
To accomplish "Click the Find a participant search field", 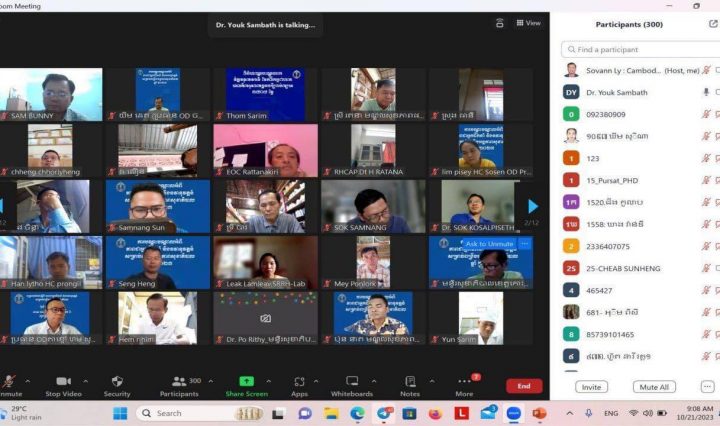I will pos(640,49).
